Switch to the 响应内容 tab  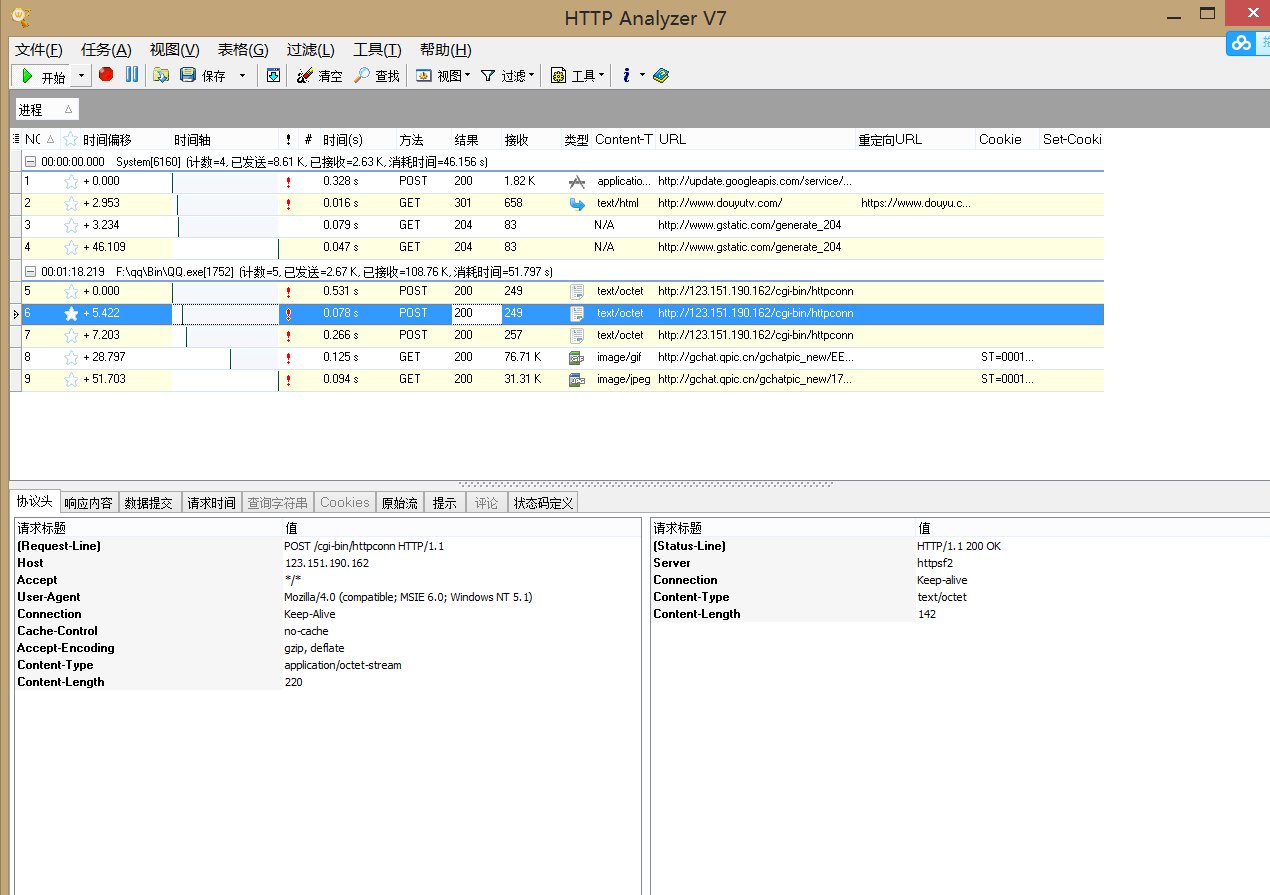(x=89, y=503)
